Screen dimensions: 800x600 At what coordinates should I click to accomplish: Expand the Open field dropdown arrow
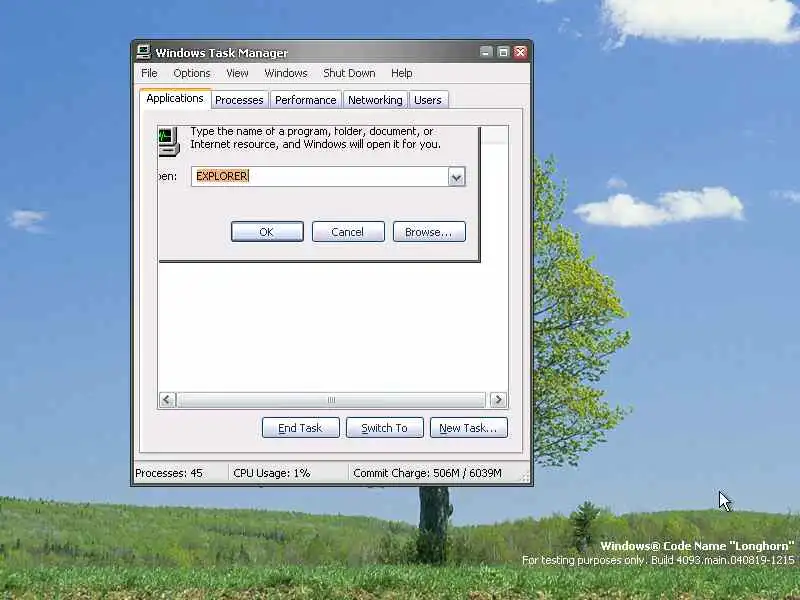coord(457,177)
